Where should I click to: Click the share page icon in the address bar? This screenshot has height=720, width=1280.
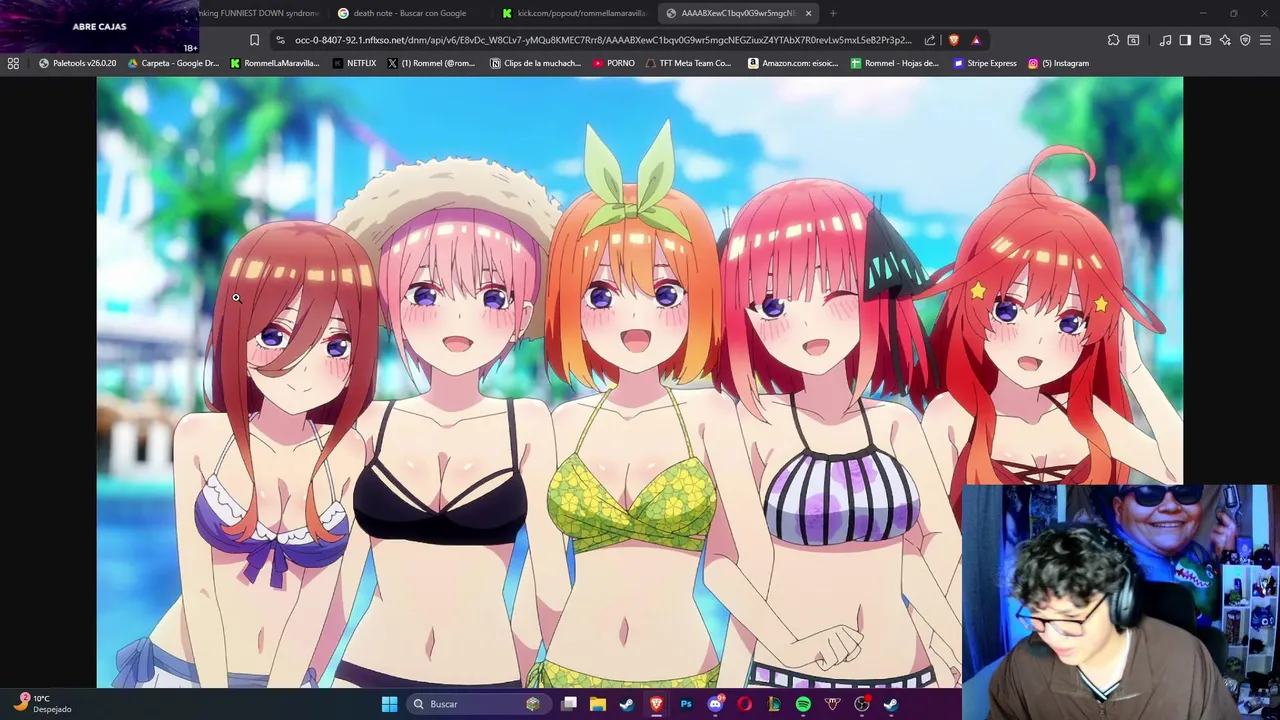930,40
